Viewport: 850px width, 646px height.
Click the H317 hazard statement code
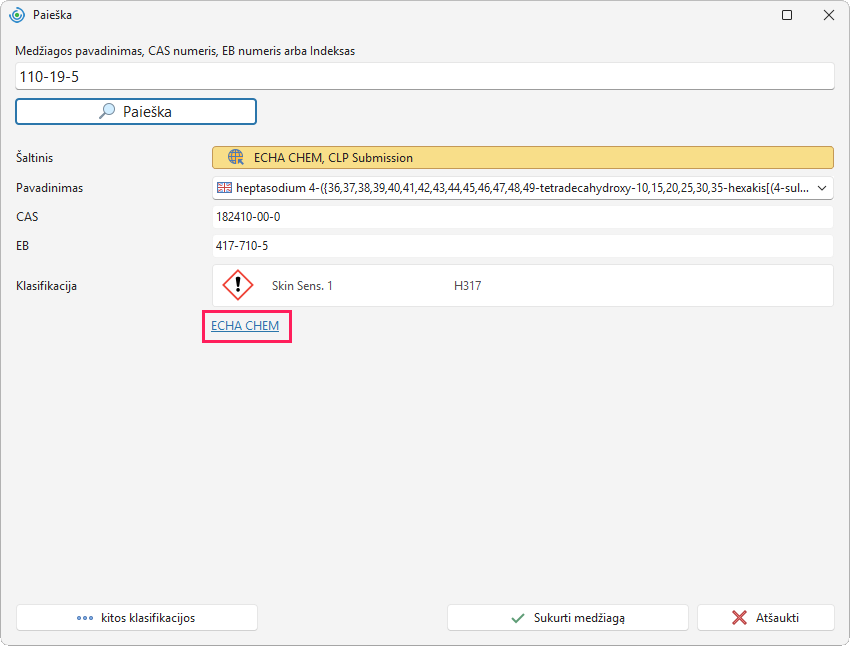[467, 286]
